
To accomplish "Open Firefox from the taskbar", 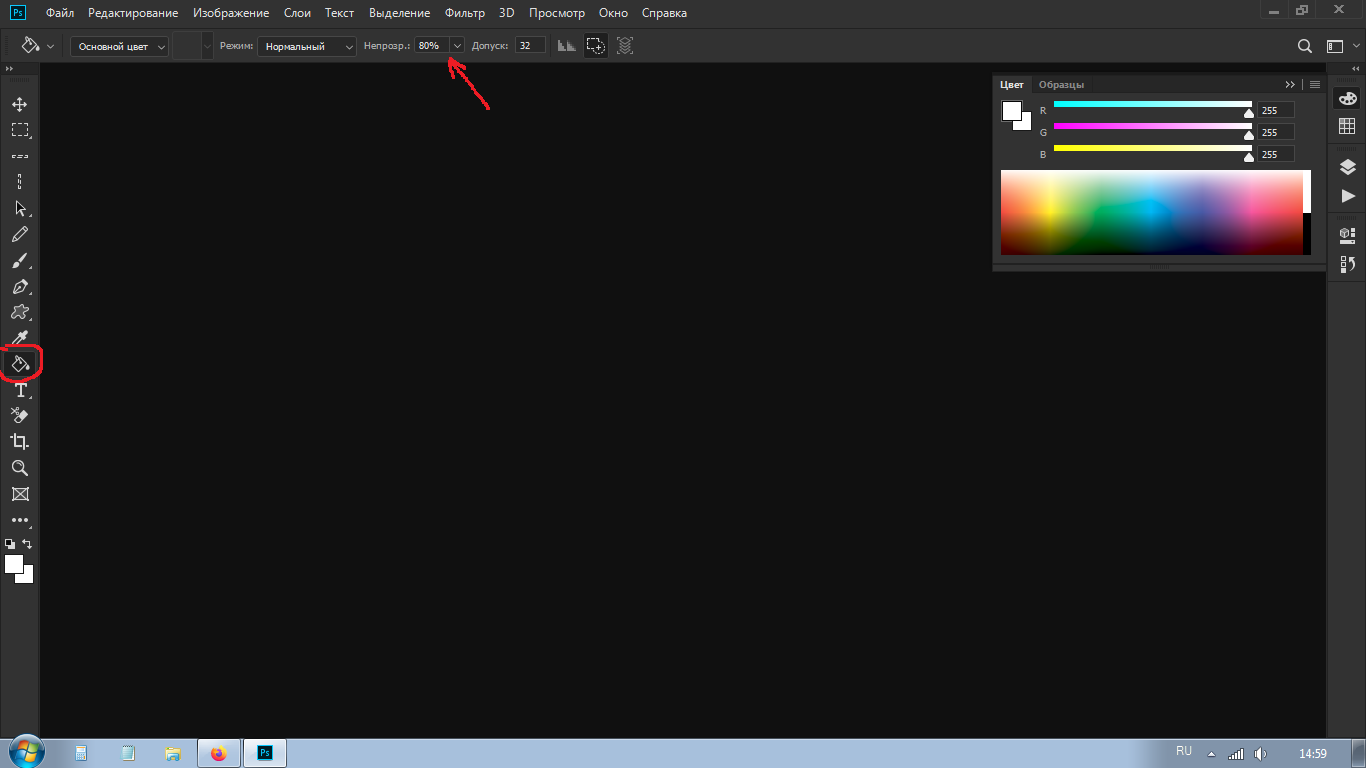I will point(219,753).
